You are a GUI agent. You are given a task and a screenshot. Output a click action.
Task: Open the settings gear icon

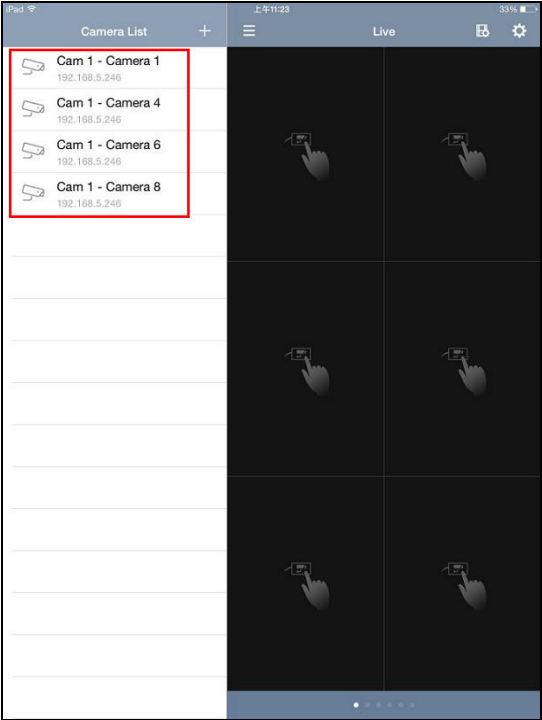(519, 31)
